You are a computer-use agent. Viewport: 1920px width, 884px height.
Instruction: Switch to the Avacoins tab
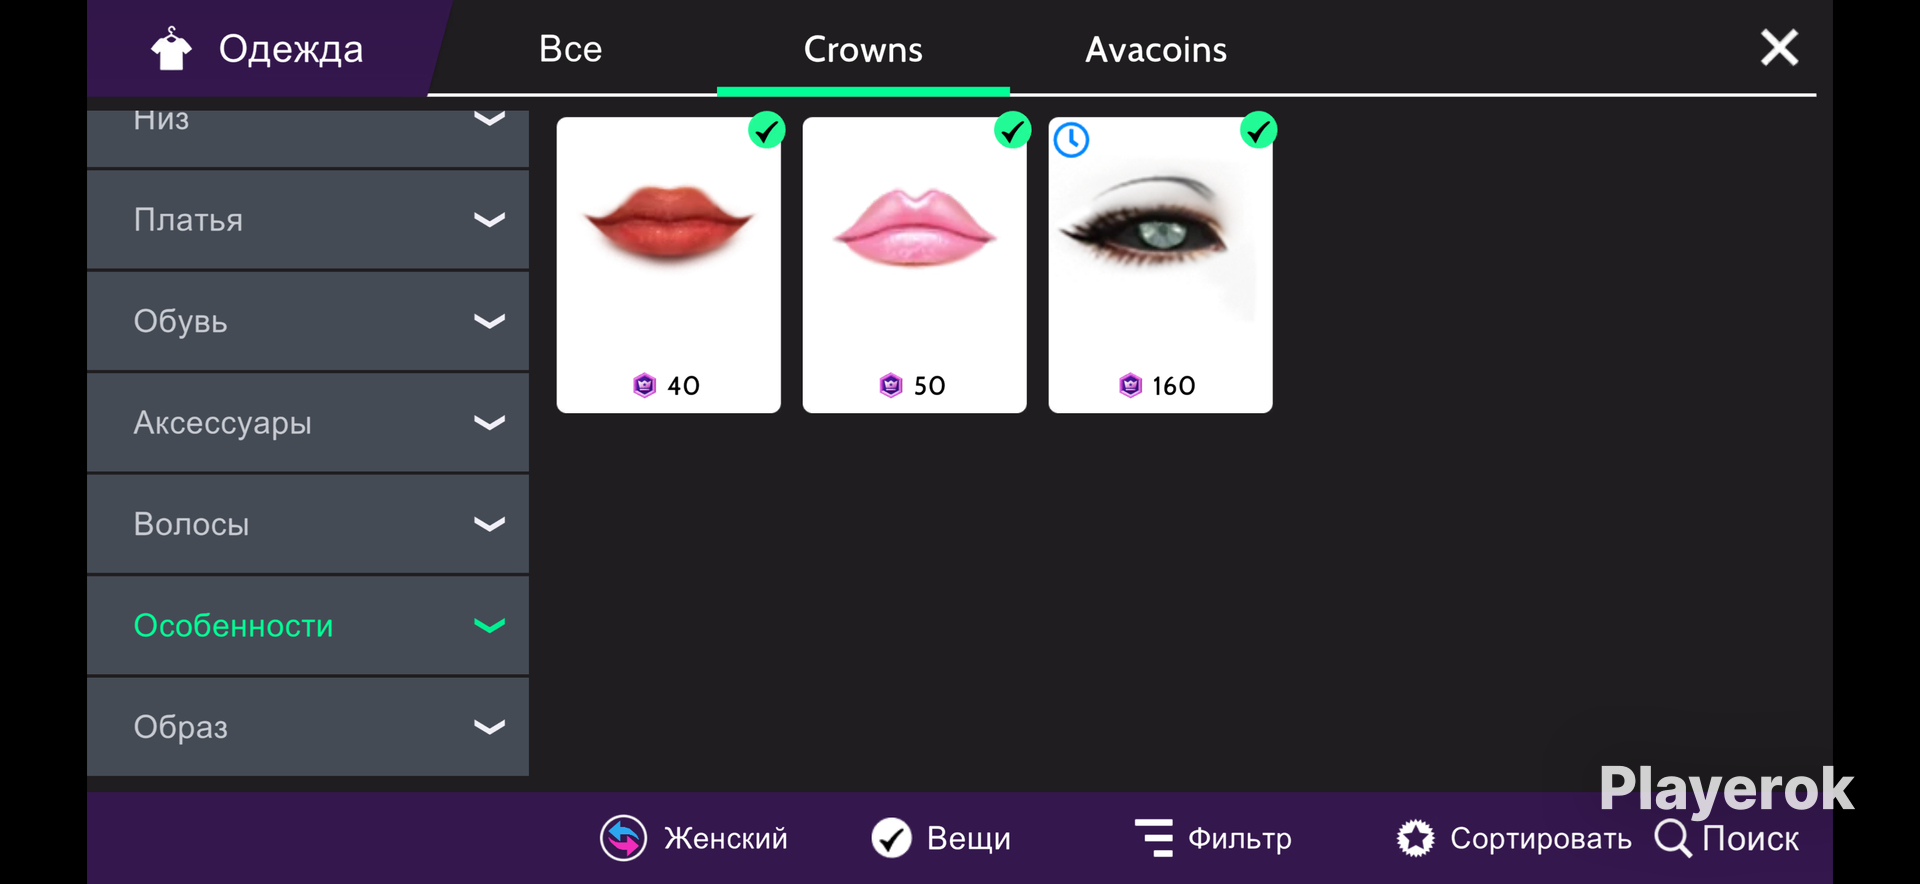tap(1156, 49)
